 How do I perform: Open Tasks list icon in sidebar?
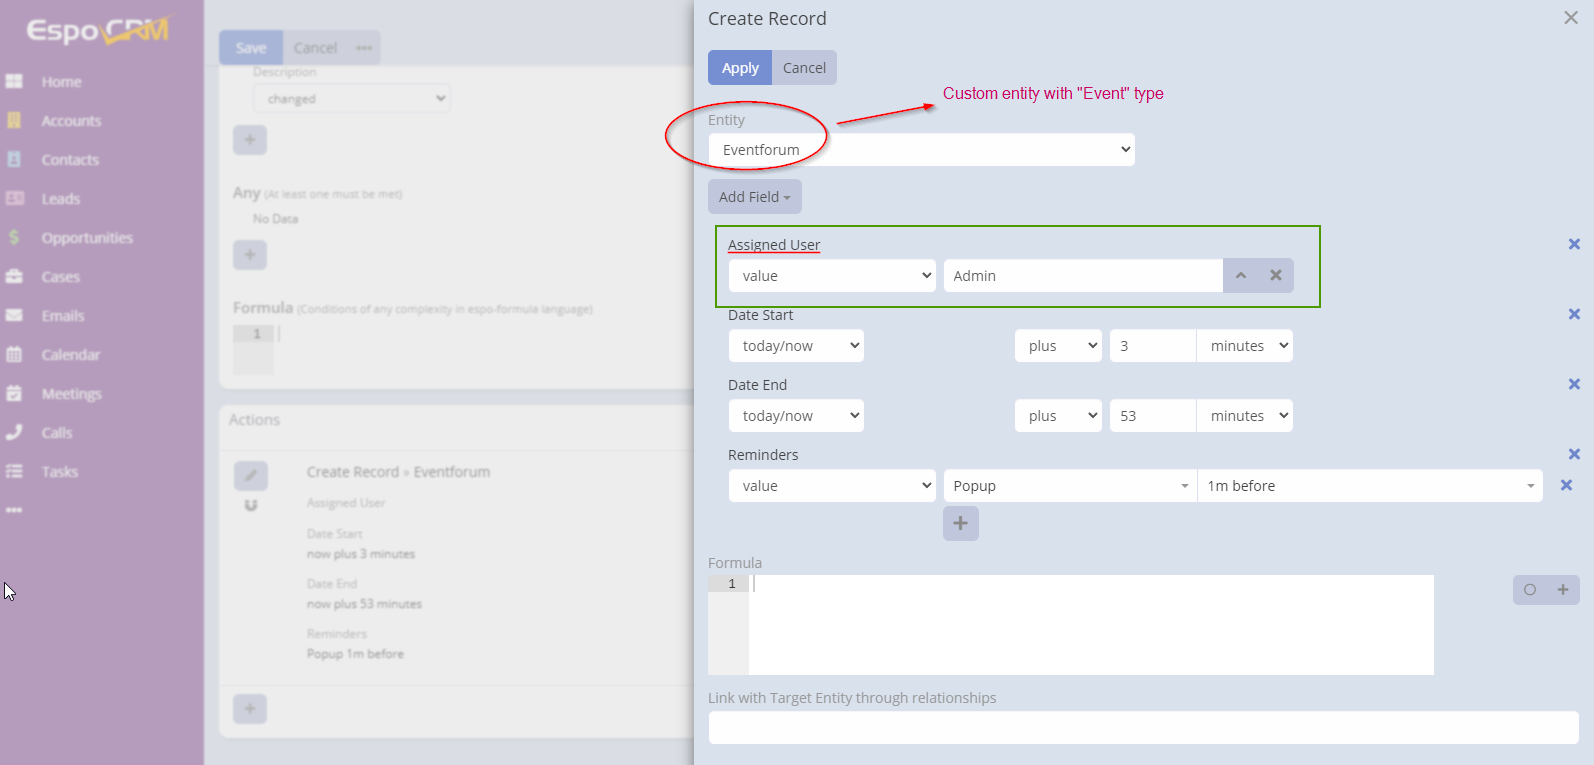(14, 471)
